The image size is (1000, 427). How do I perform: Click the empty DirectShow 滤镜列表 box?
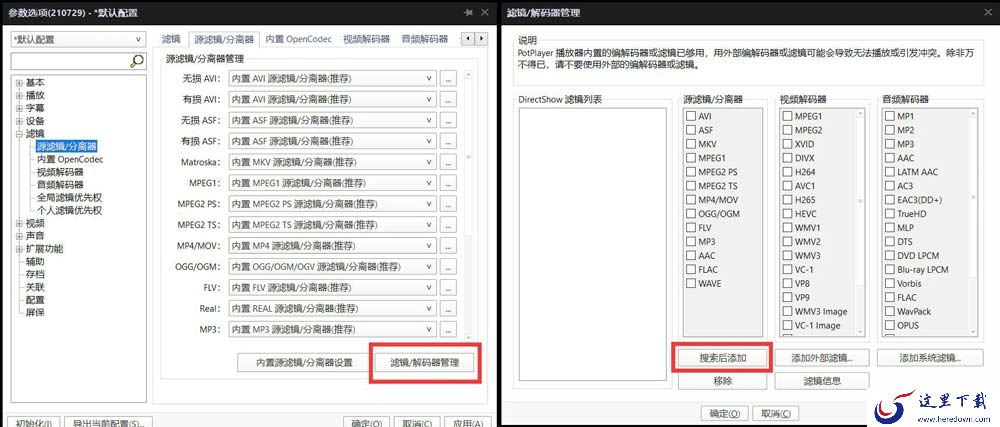pos(592,244)
